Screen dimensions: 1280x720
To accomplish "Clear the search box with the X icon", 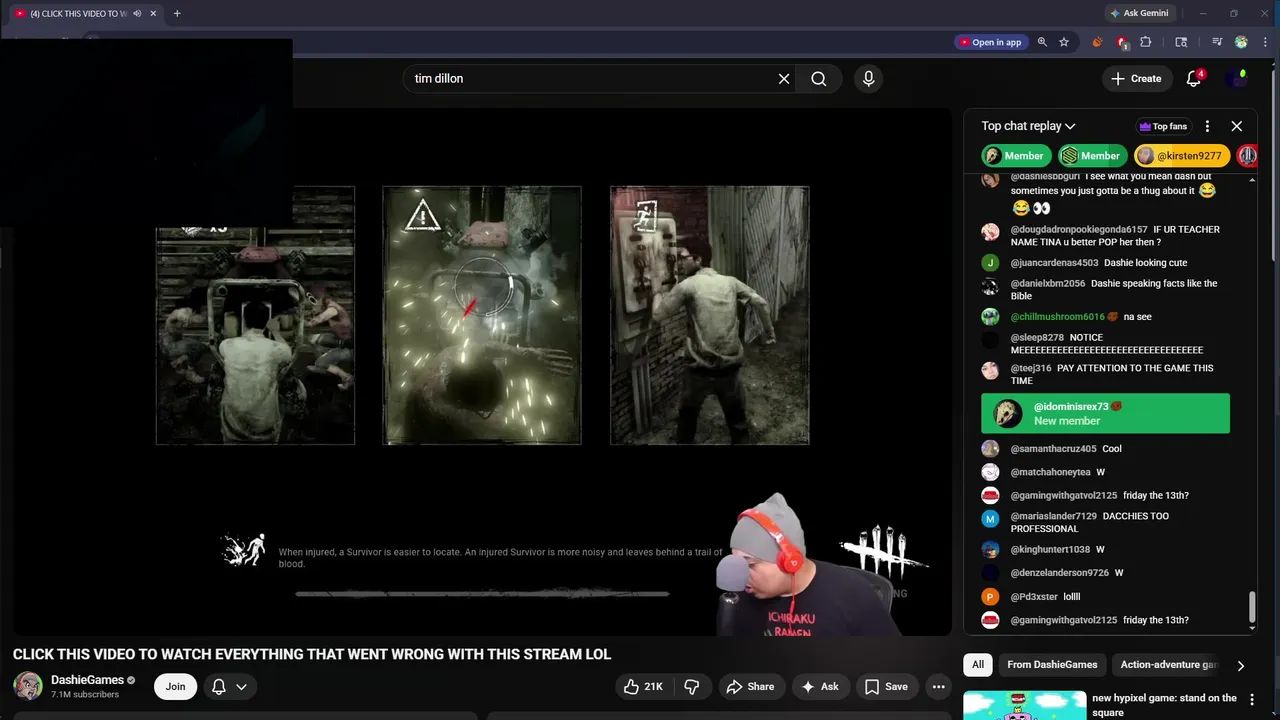I will [784, 79].
